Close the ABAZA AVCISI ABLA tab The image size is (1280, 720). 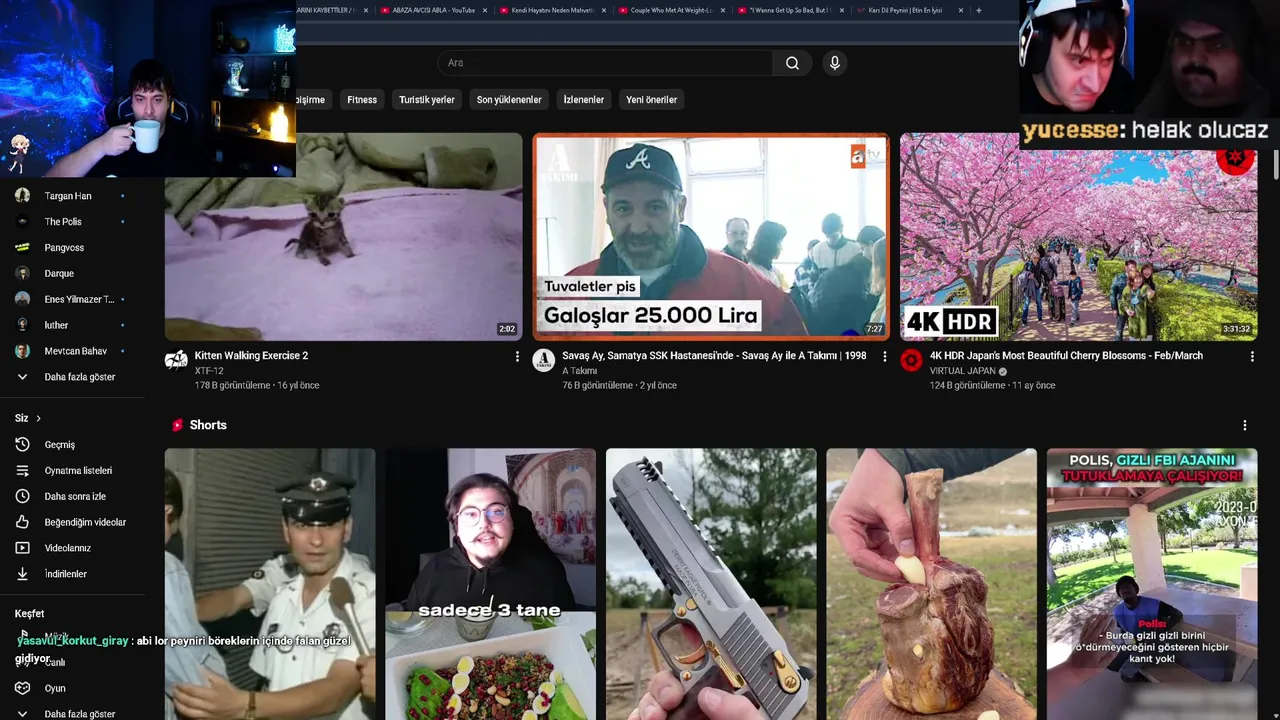point(485,10)
